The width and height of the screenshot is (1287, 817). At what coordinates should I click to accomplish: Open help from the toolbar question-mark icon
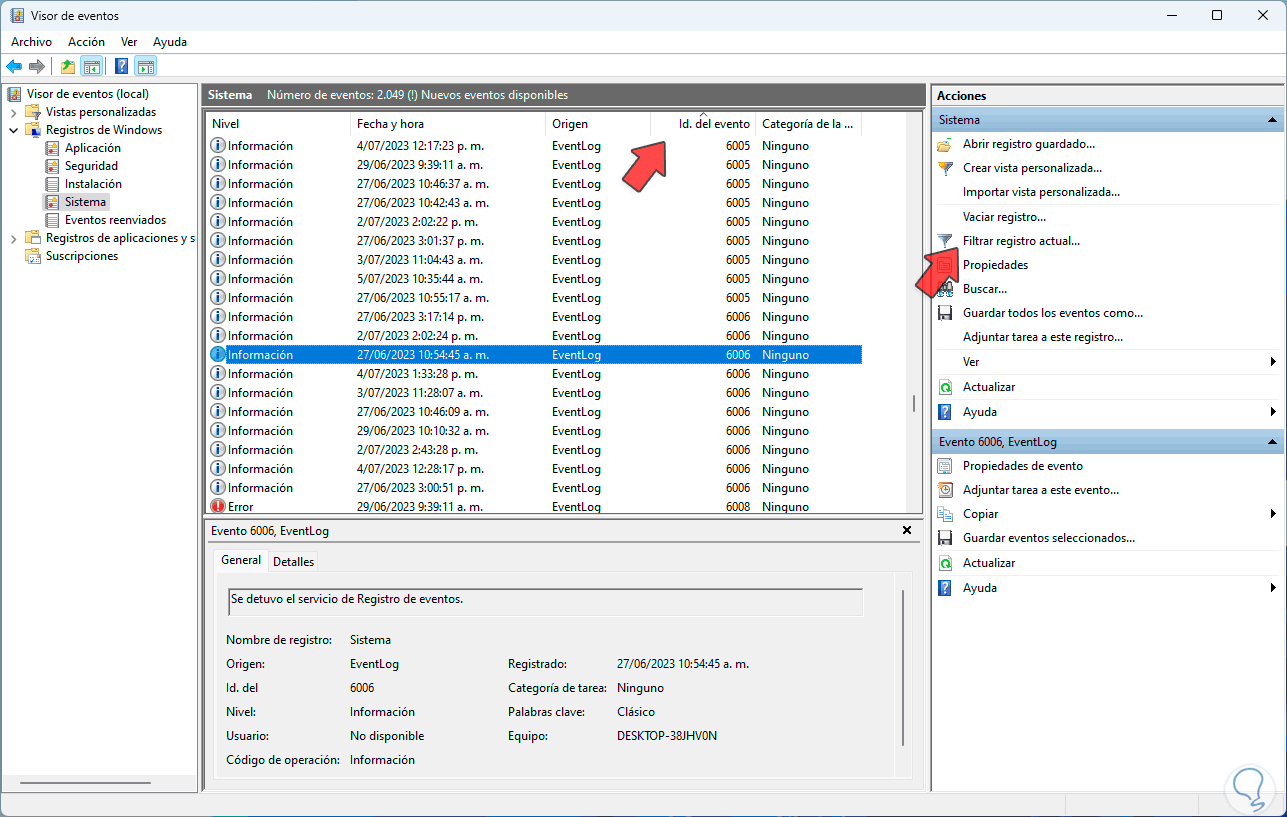pyautogui.click(x=121, y=67)
